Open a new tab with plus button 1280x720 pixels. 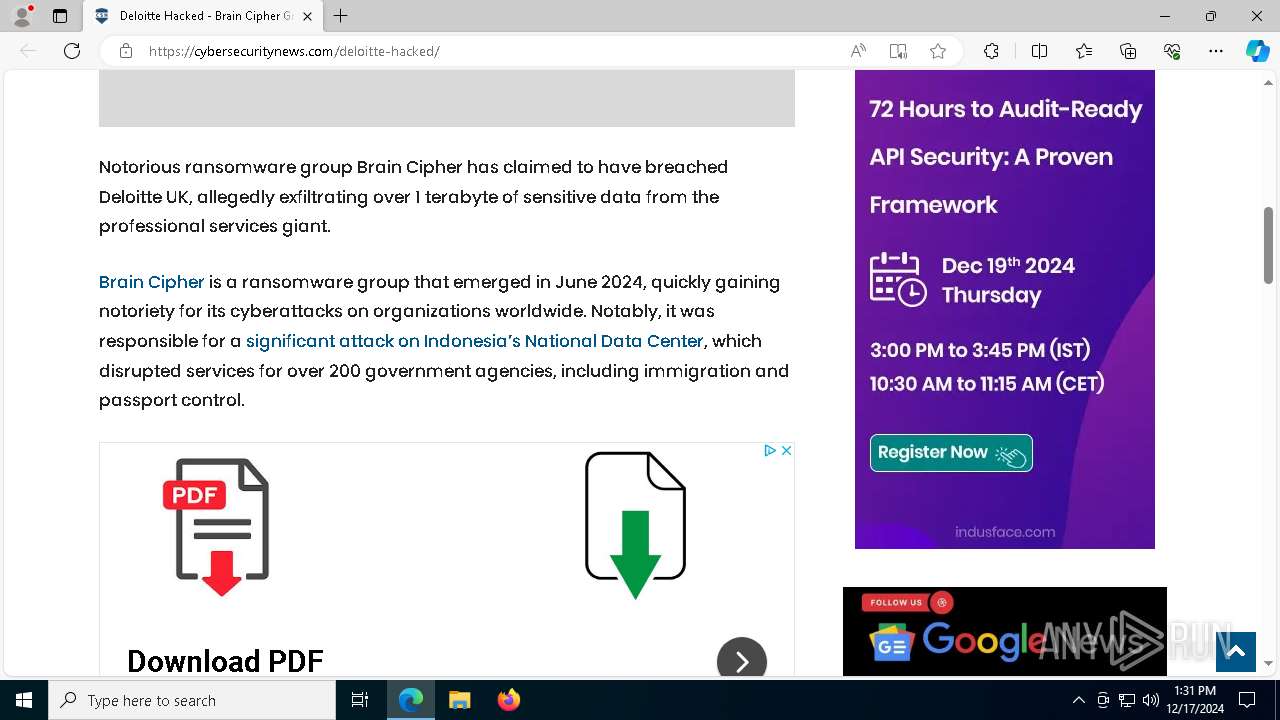[341, 16]
